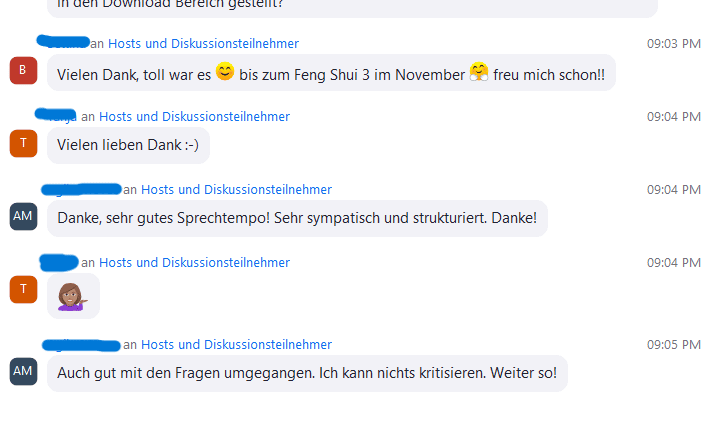Select the 'Danke, sehr gutes Sprechtempo!' message bubble
The width and height of the screenshot is (708, 445).
(x=297, y=218)
